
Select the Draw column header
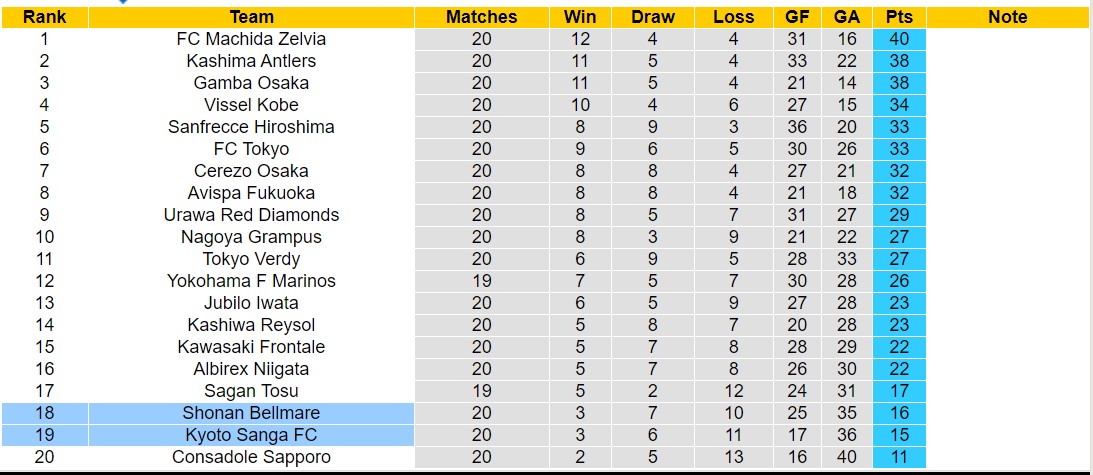tap(653, 17)
